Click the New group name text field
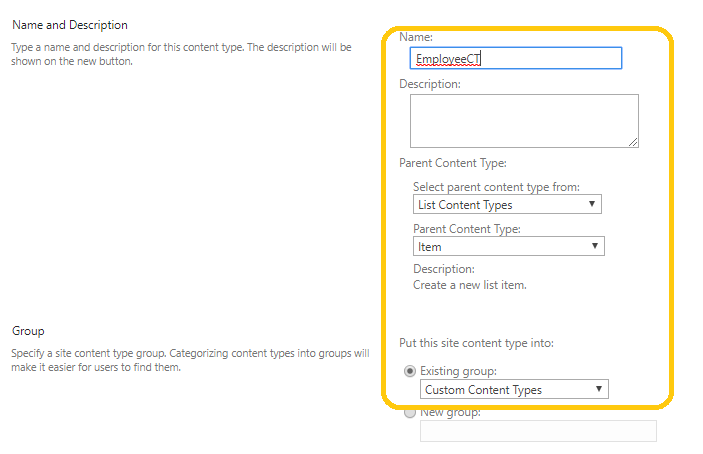 point(538,431)
